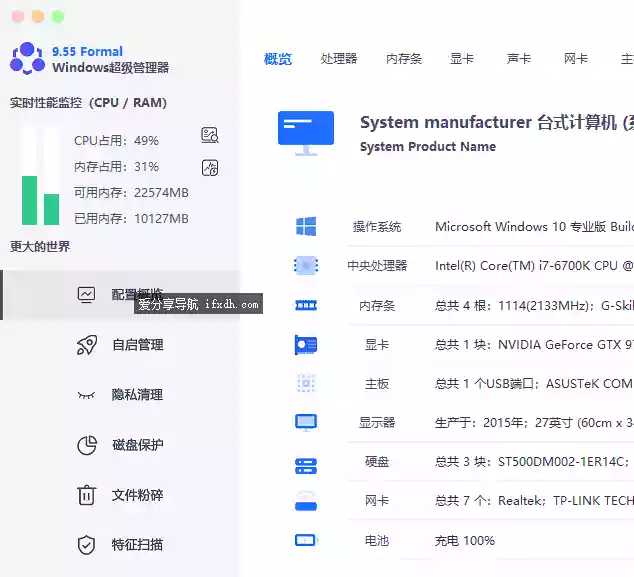Open 特征扫描 in the sidebar
This screenshot has height=577, width=634.
(x=121, y=545)
